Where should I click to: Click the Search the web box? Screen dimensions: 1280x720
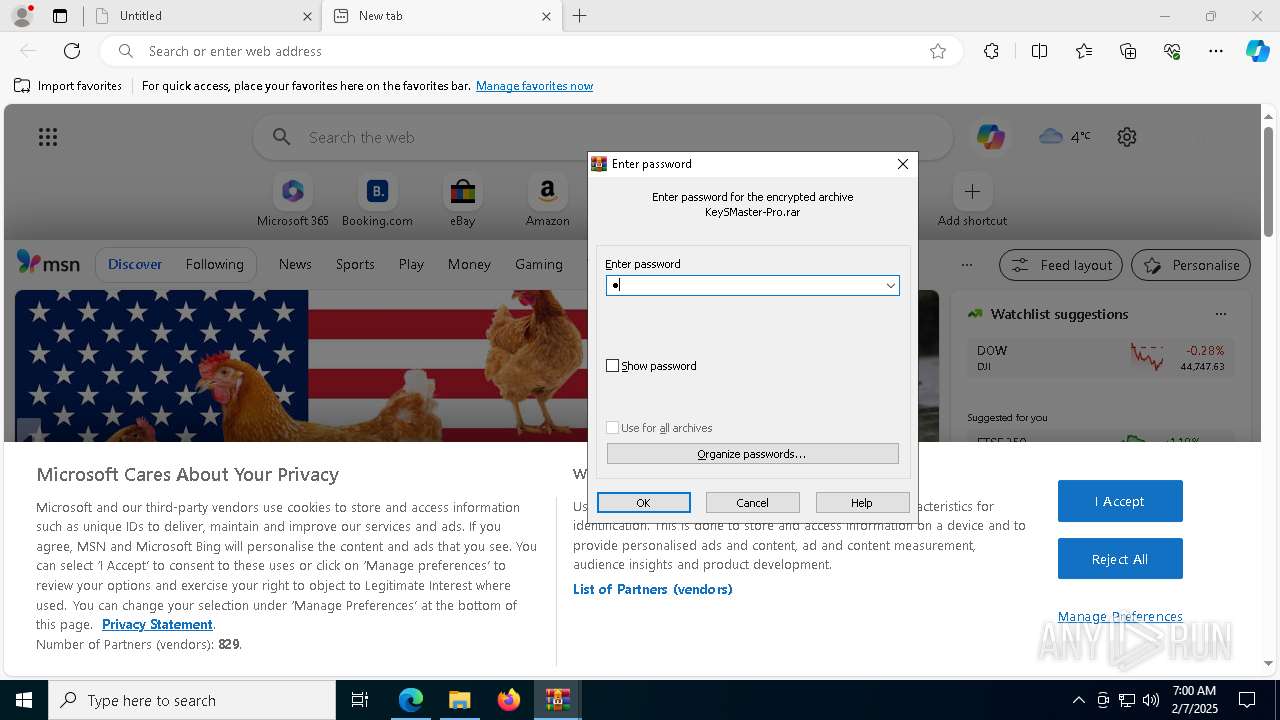click(x=603, y=137)
